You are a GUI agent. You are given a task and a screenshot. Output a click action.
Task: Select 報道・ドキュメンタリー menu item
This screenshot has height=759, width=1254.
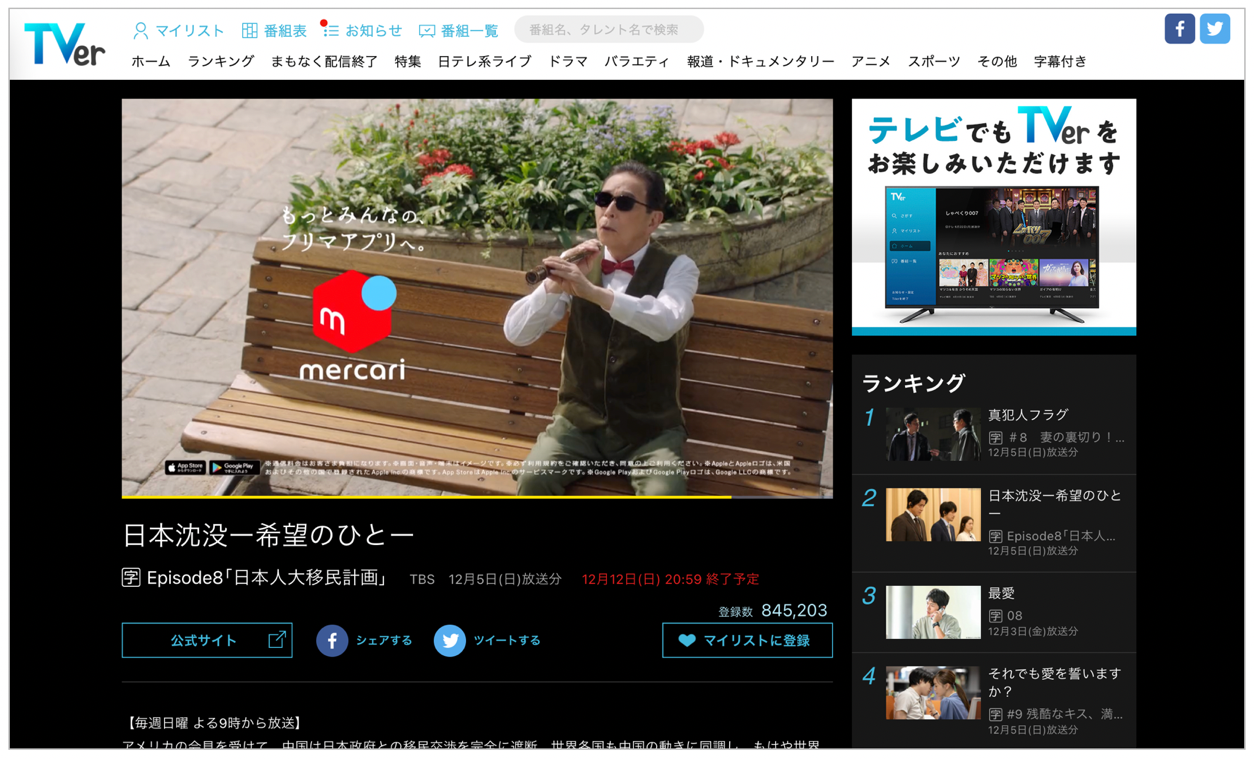click(x=761, y=62)
